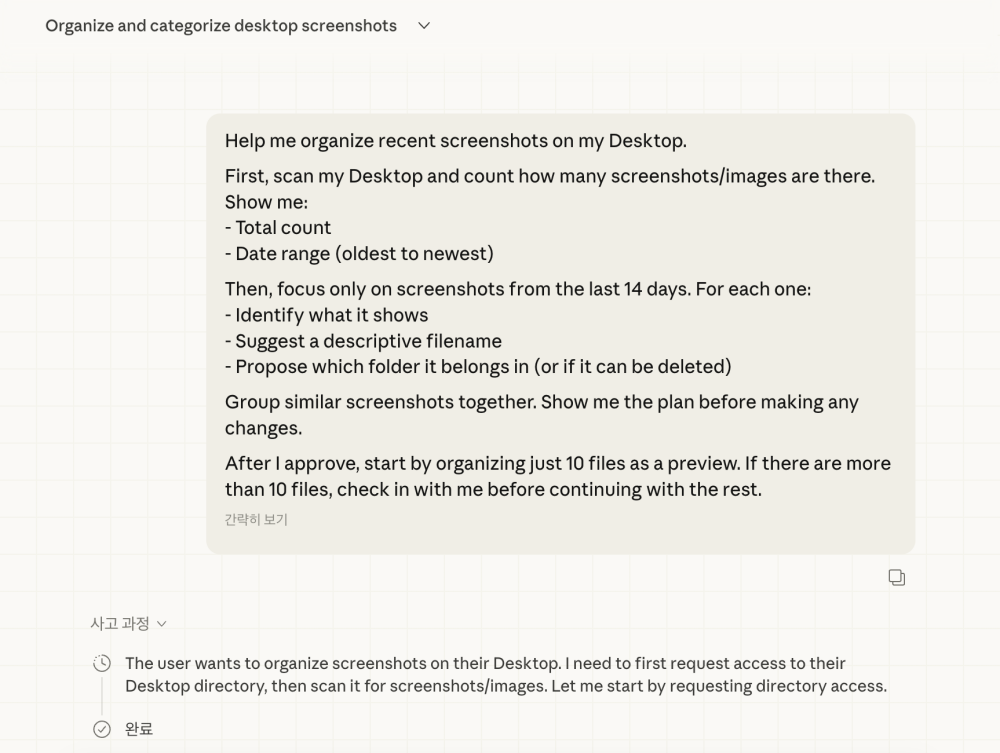Select the "완료" status label

[x=139, y=729]
